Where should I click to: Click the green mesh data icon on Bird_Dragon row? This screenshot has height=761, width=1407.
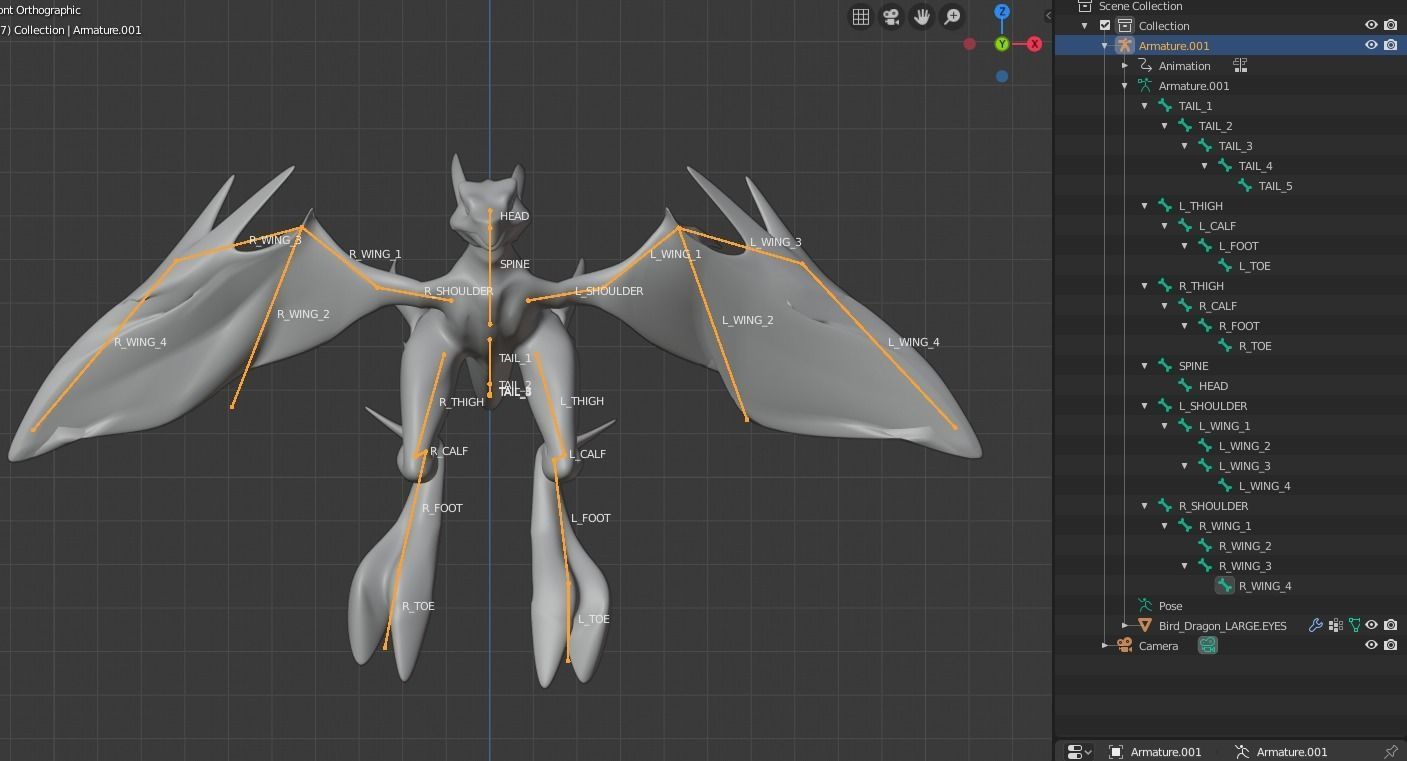[x=1354, y=626]
